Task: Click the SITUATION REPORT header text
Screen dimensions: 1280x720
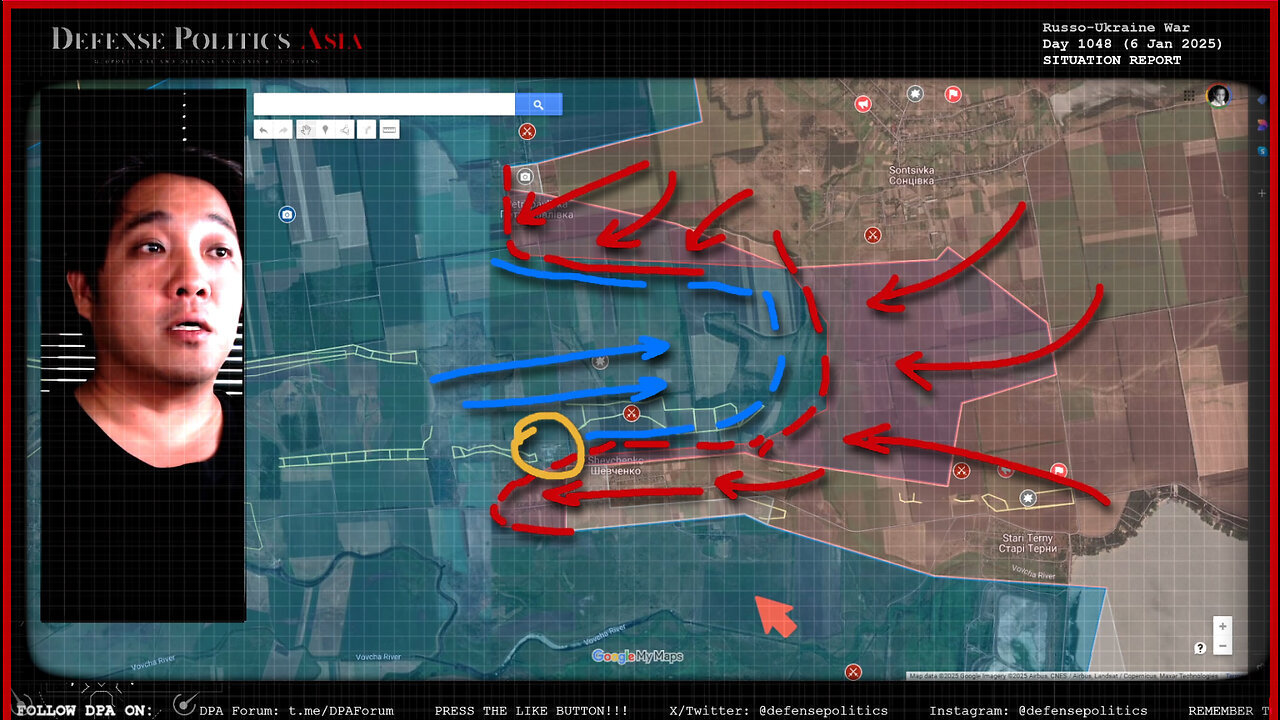Action: (x=1112, y=60)
